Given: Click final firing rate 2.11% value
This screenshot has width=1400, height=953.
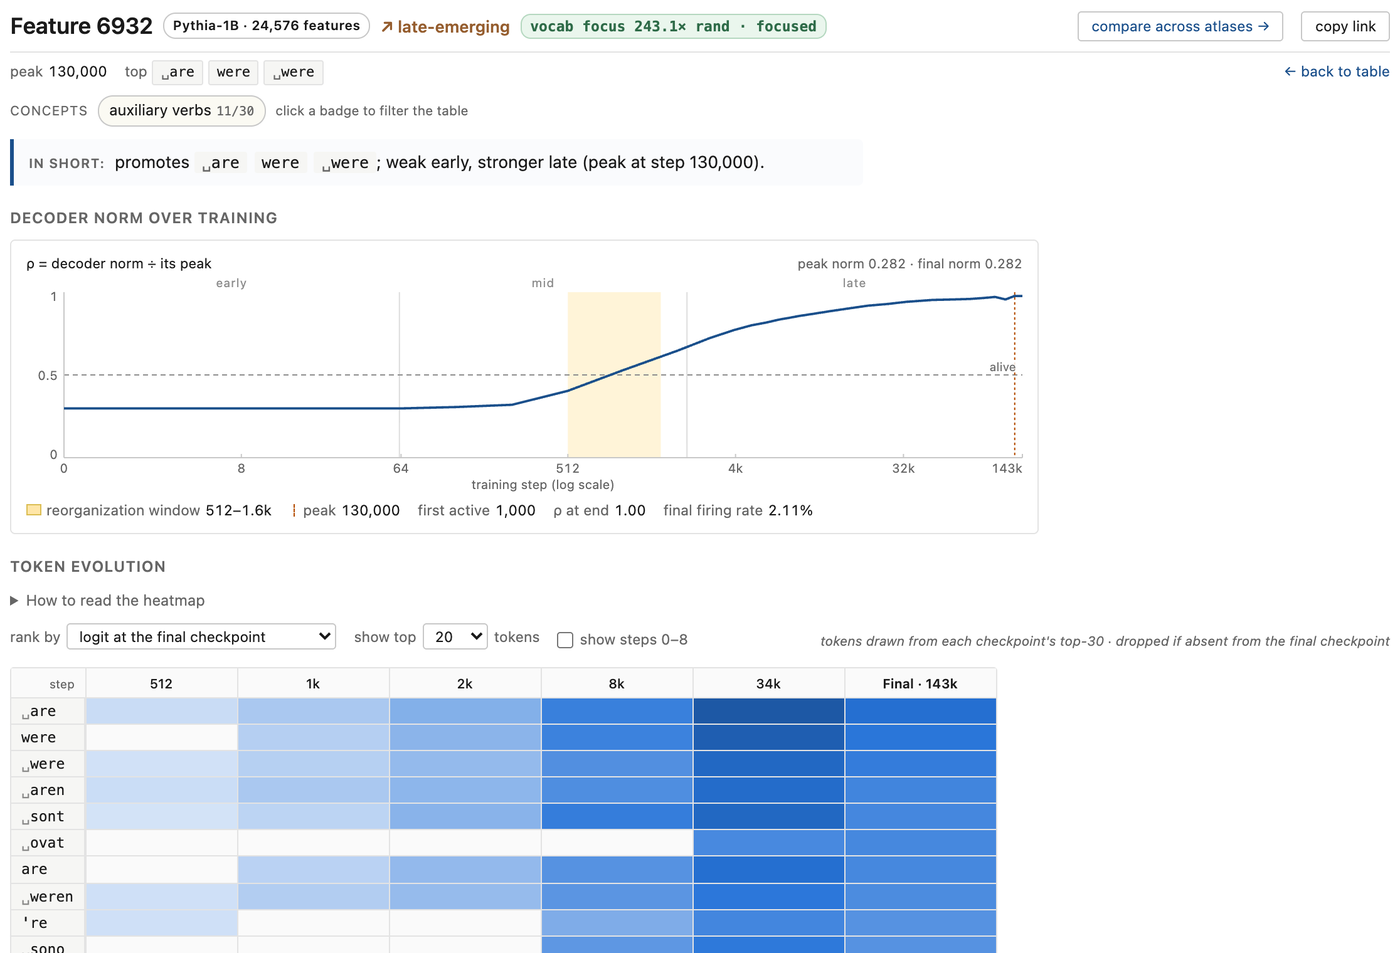Looking at the screenshot, I should (x=790, y=510).
